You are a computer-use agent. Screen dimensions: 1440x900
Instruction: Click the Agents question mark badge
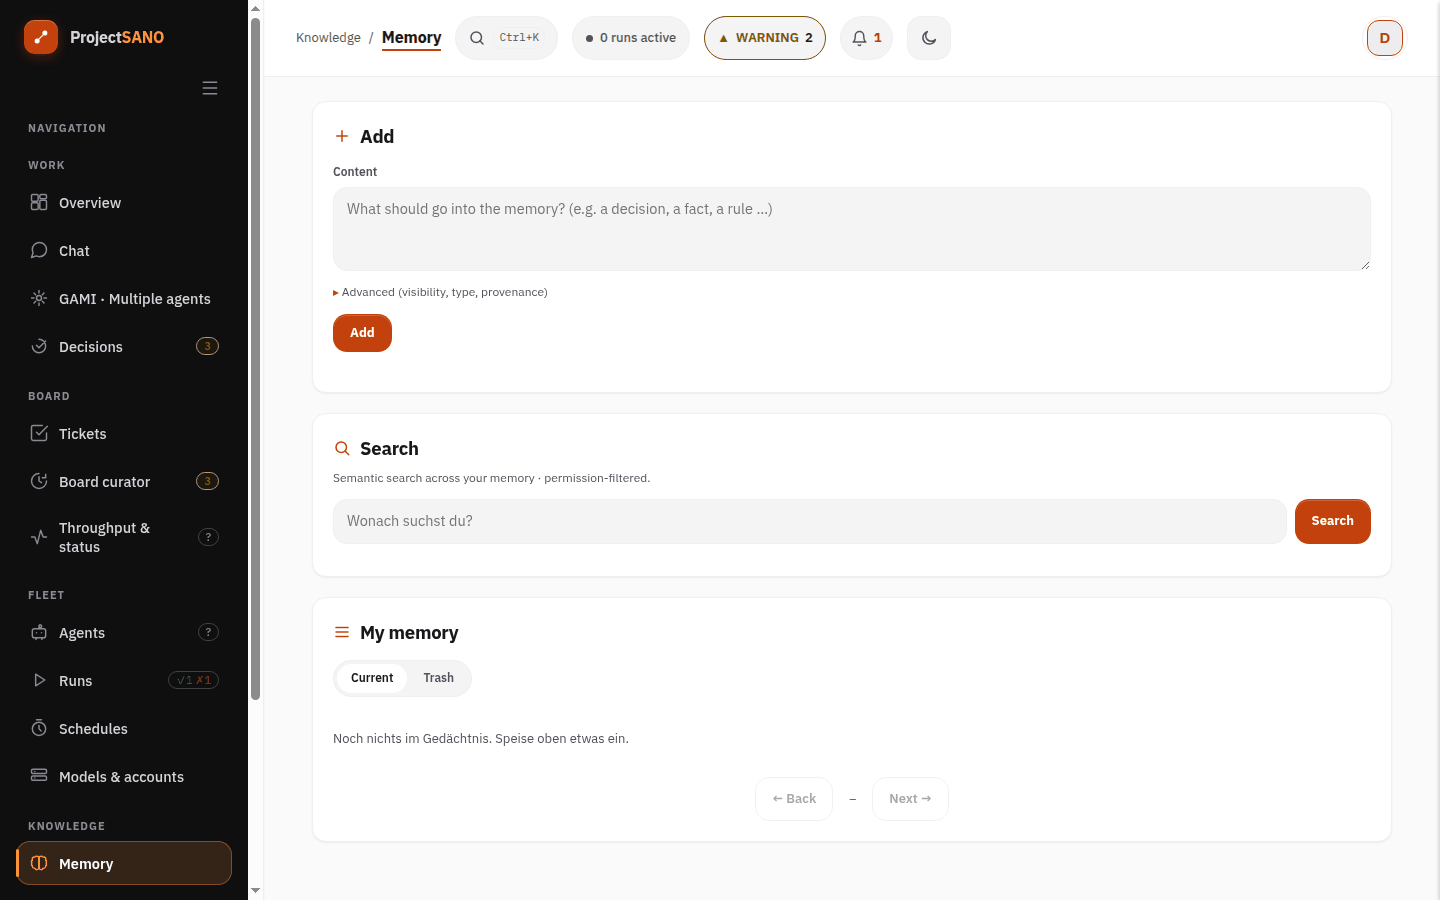208,633
